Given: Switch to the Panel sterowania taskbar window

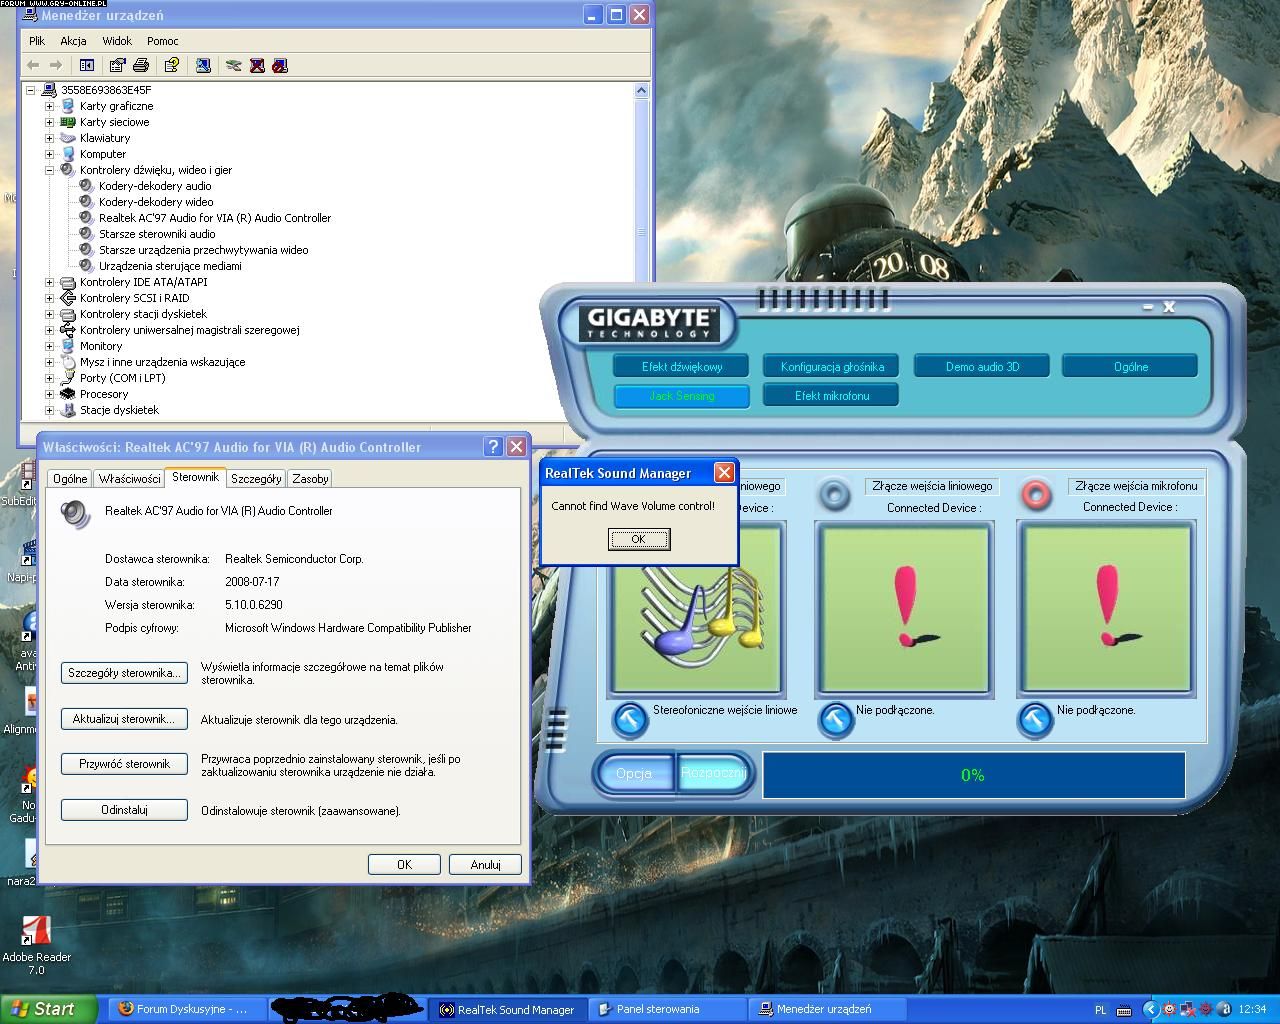Looking at the screenshot, I should pyautogui.click(x=667, y=1010).
